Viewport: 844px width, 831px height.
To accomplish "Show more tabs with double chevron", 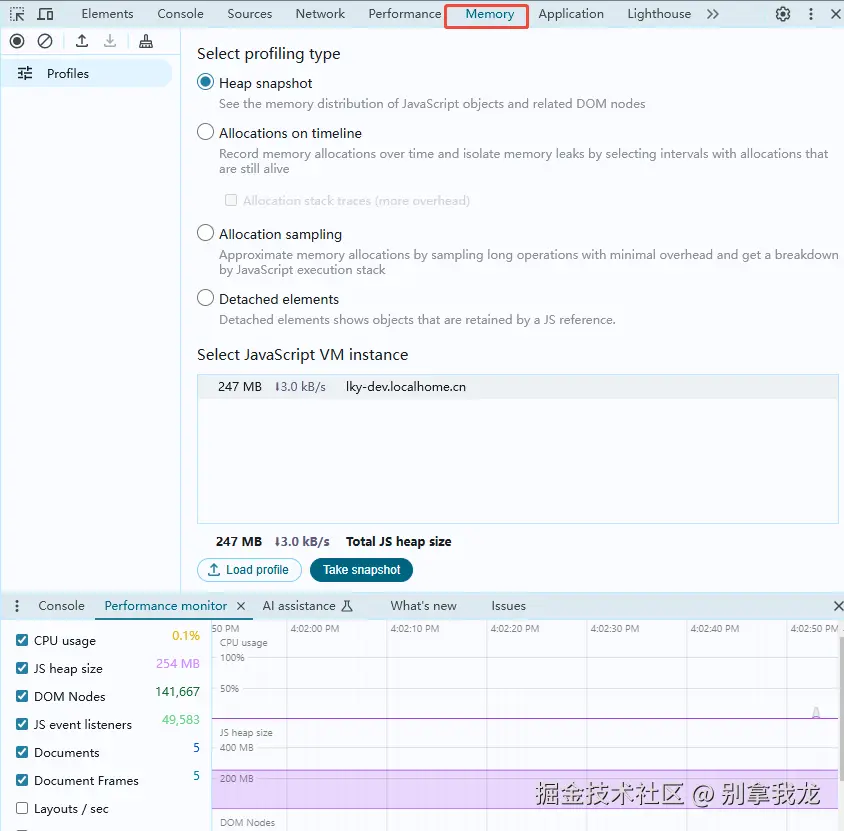I will [713, 14].
